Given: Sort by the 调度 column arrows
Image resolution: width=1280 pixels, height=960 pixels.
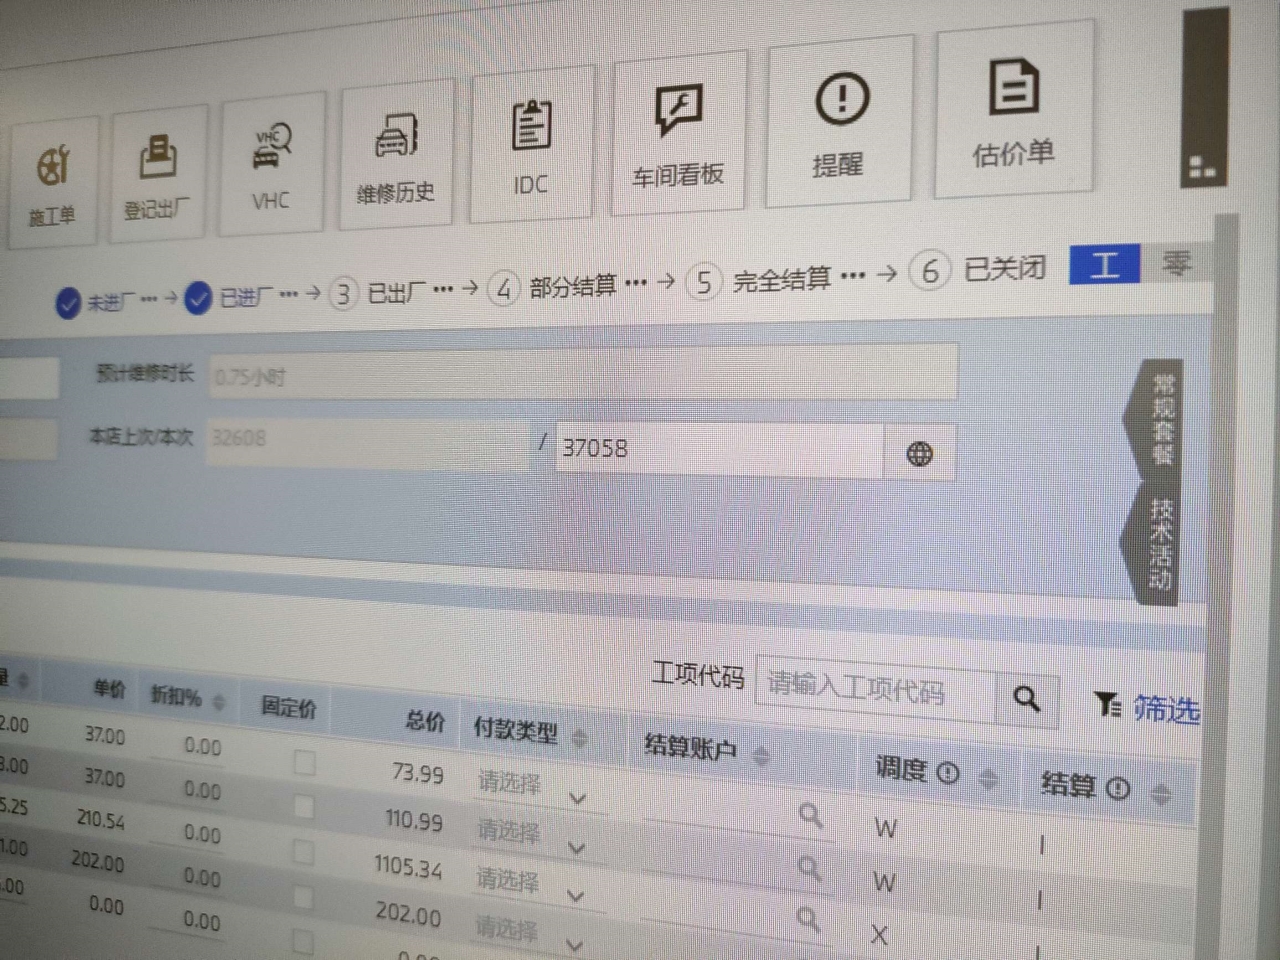Looking at the screenshot, I should pos(988,777).
